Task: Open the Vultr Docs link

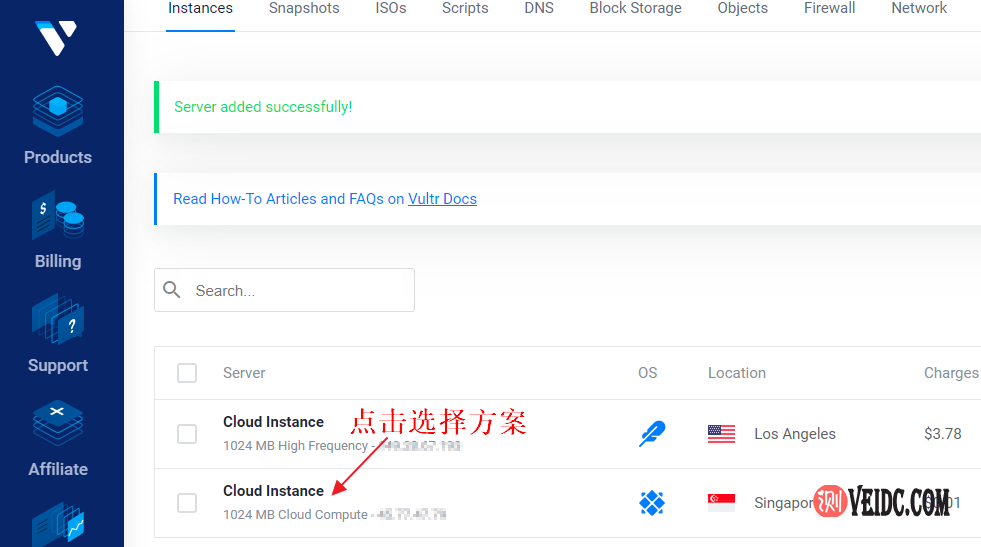Action: 442,199
